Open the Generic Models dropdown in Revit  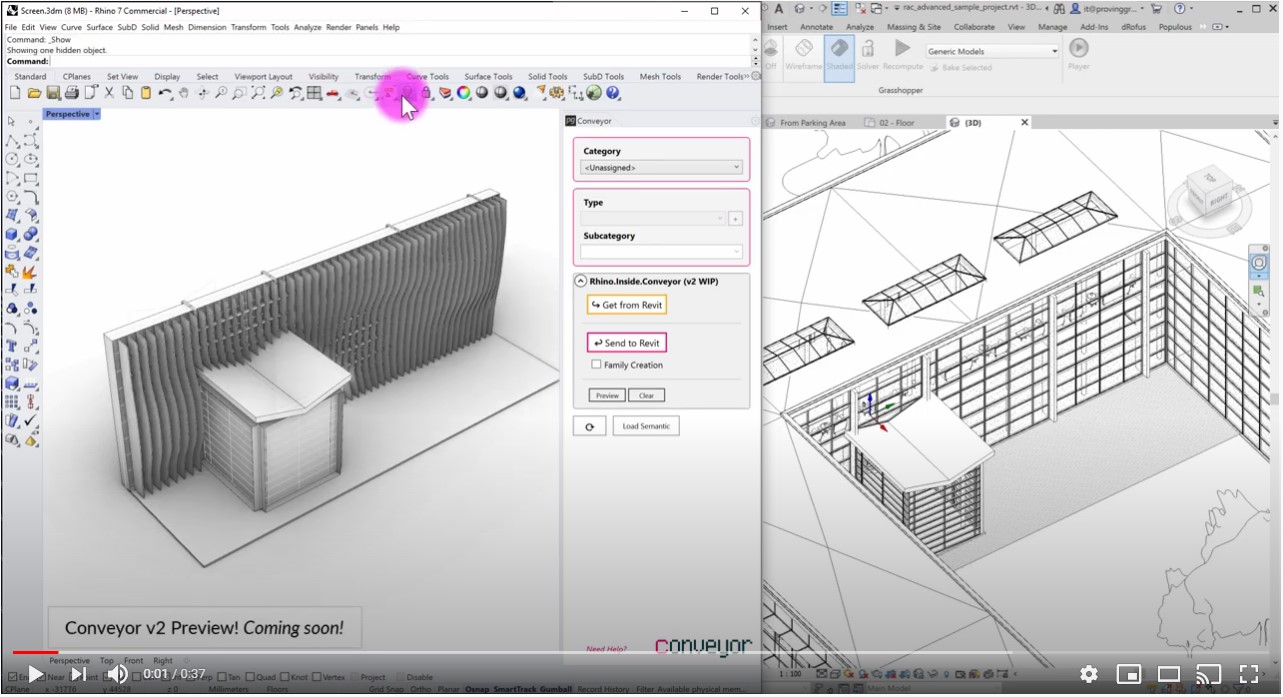pyautogui.click(x=992, y=51)
